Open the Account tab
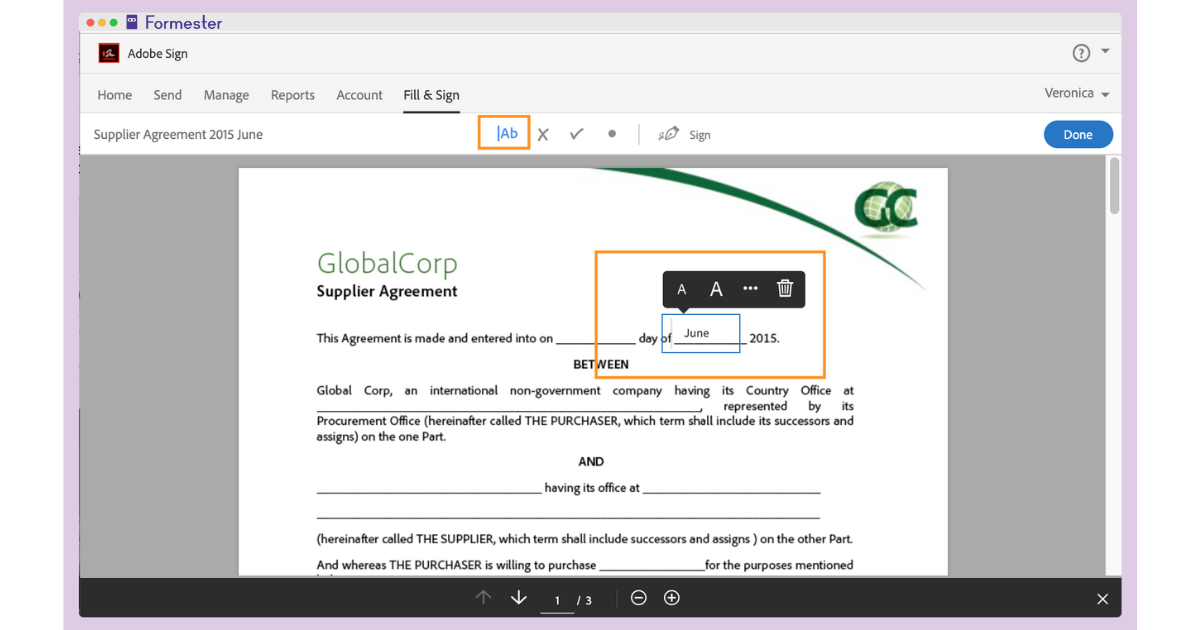 pos(359,95)
